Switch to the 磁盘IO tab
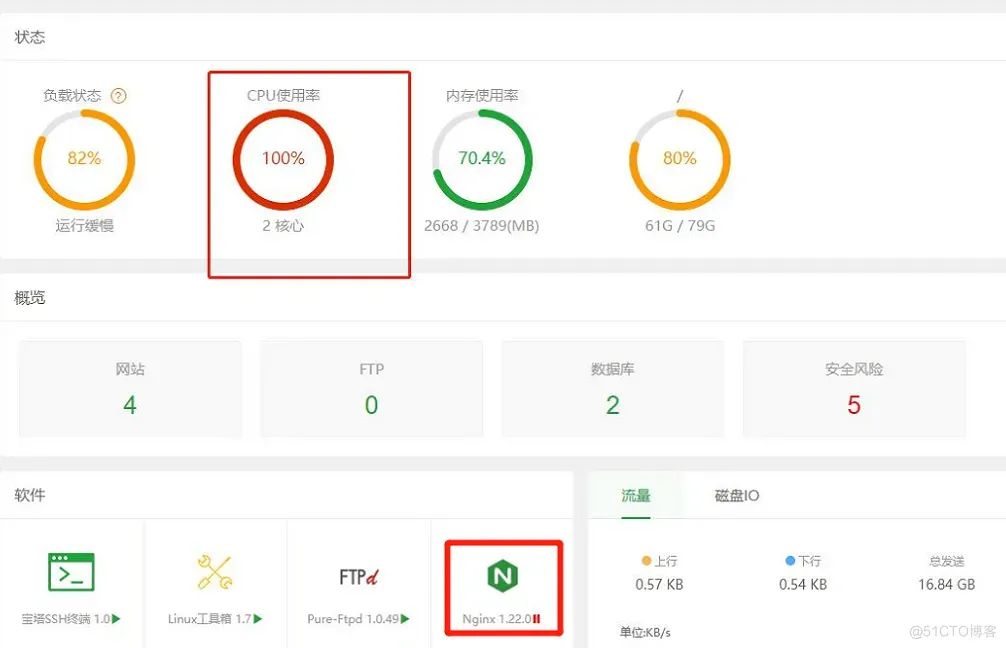Image resolution: width=1006 pixels, height=648 pixels. tap(737, 495)
